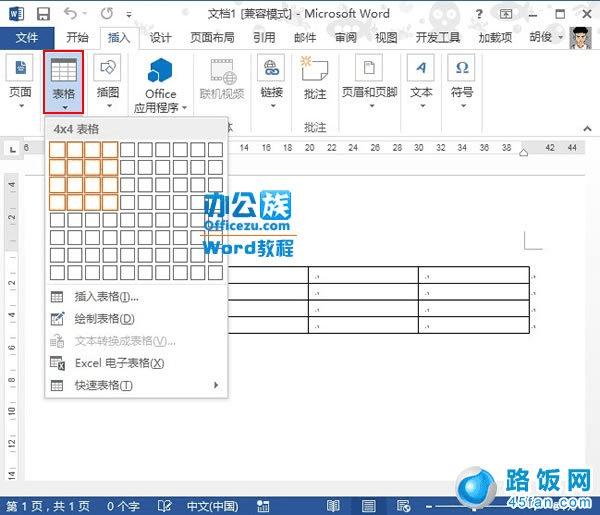Select the fourth row, fourth column grid cell

[110, 202]
